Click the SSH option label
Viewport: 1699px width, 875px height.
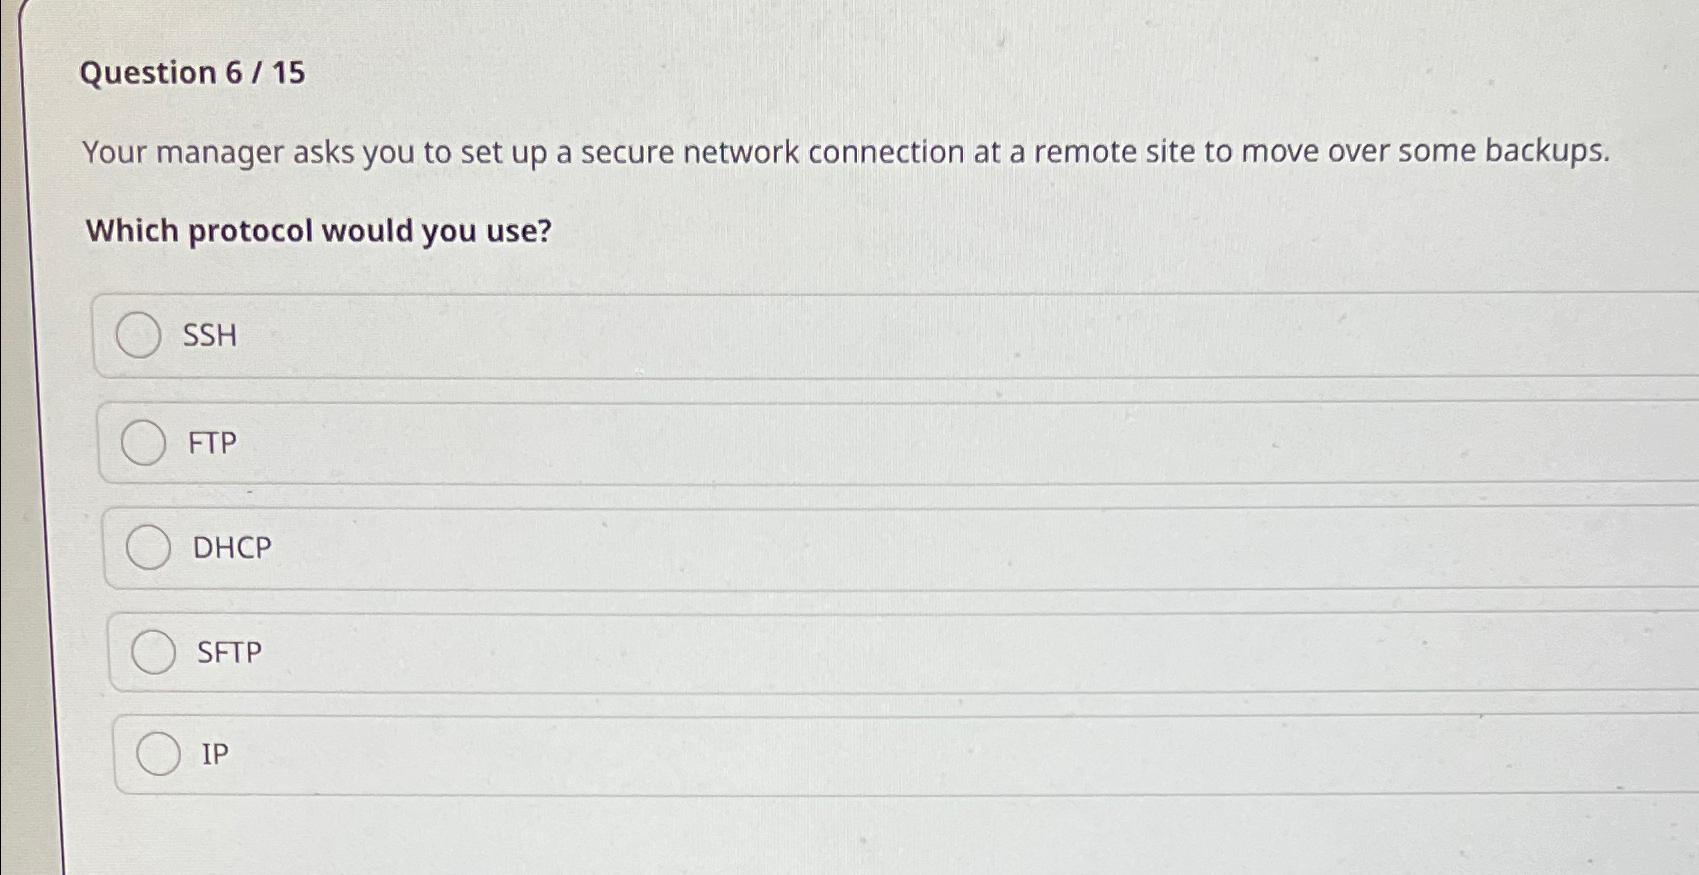[x=210, y=335]
